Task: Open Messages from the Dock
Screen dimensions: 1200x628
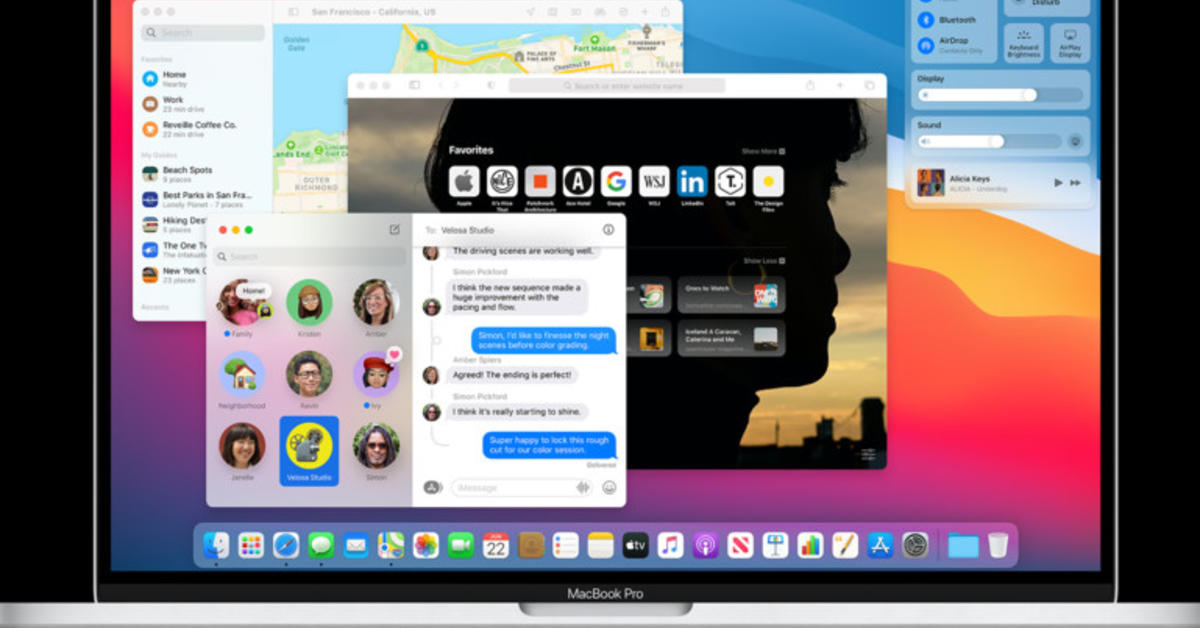Action: (x=321, y=545)
